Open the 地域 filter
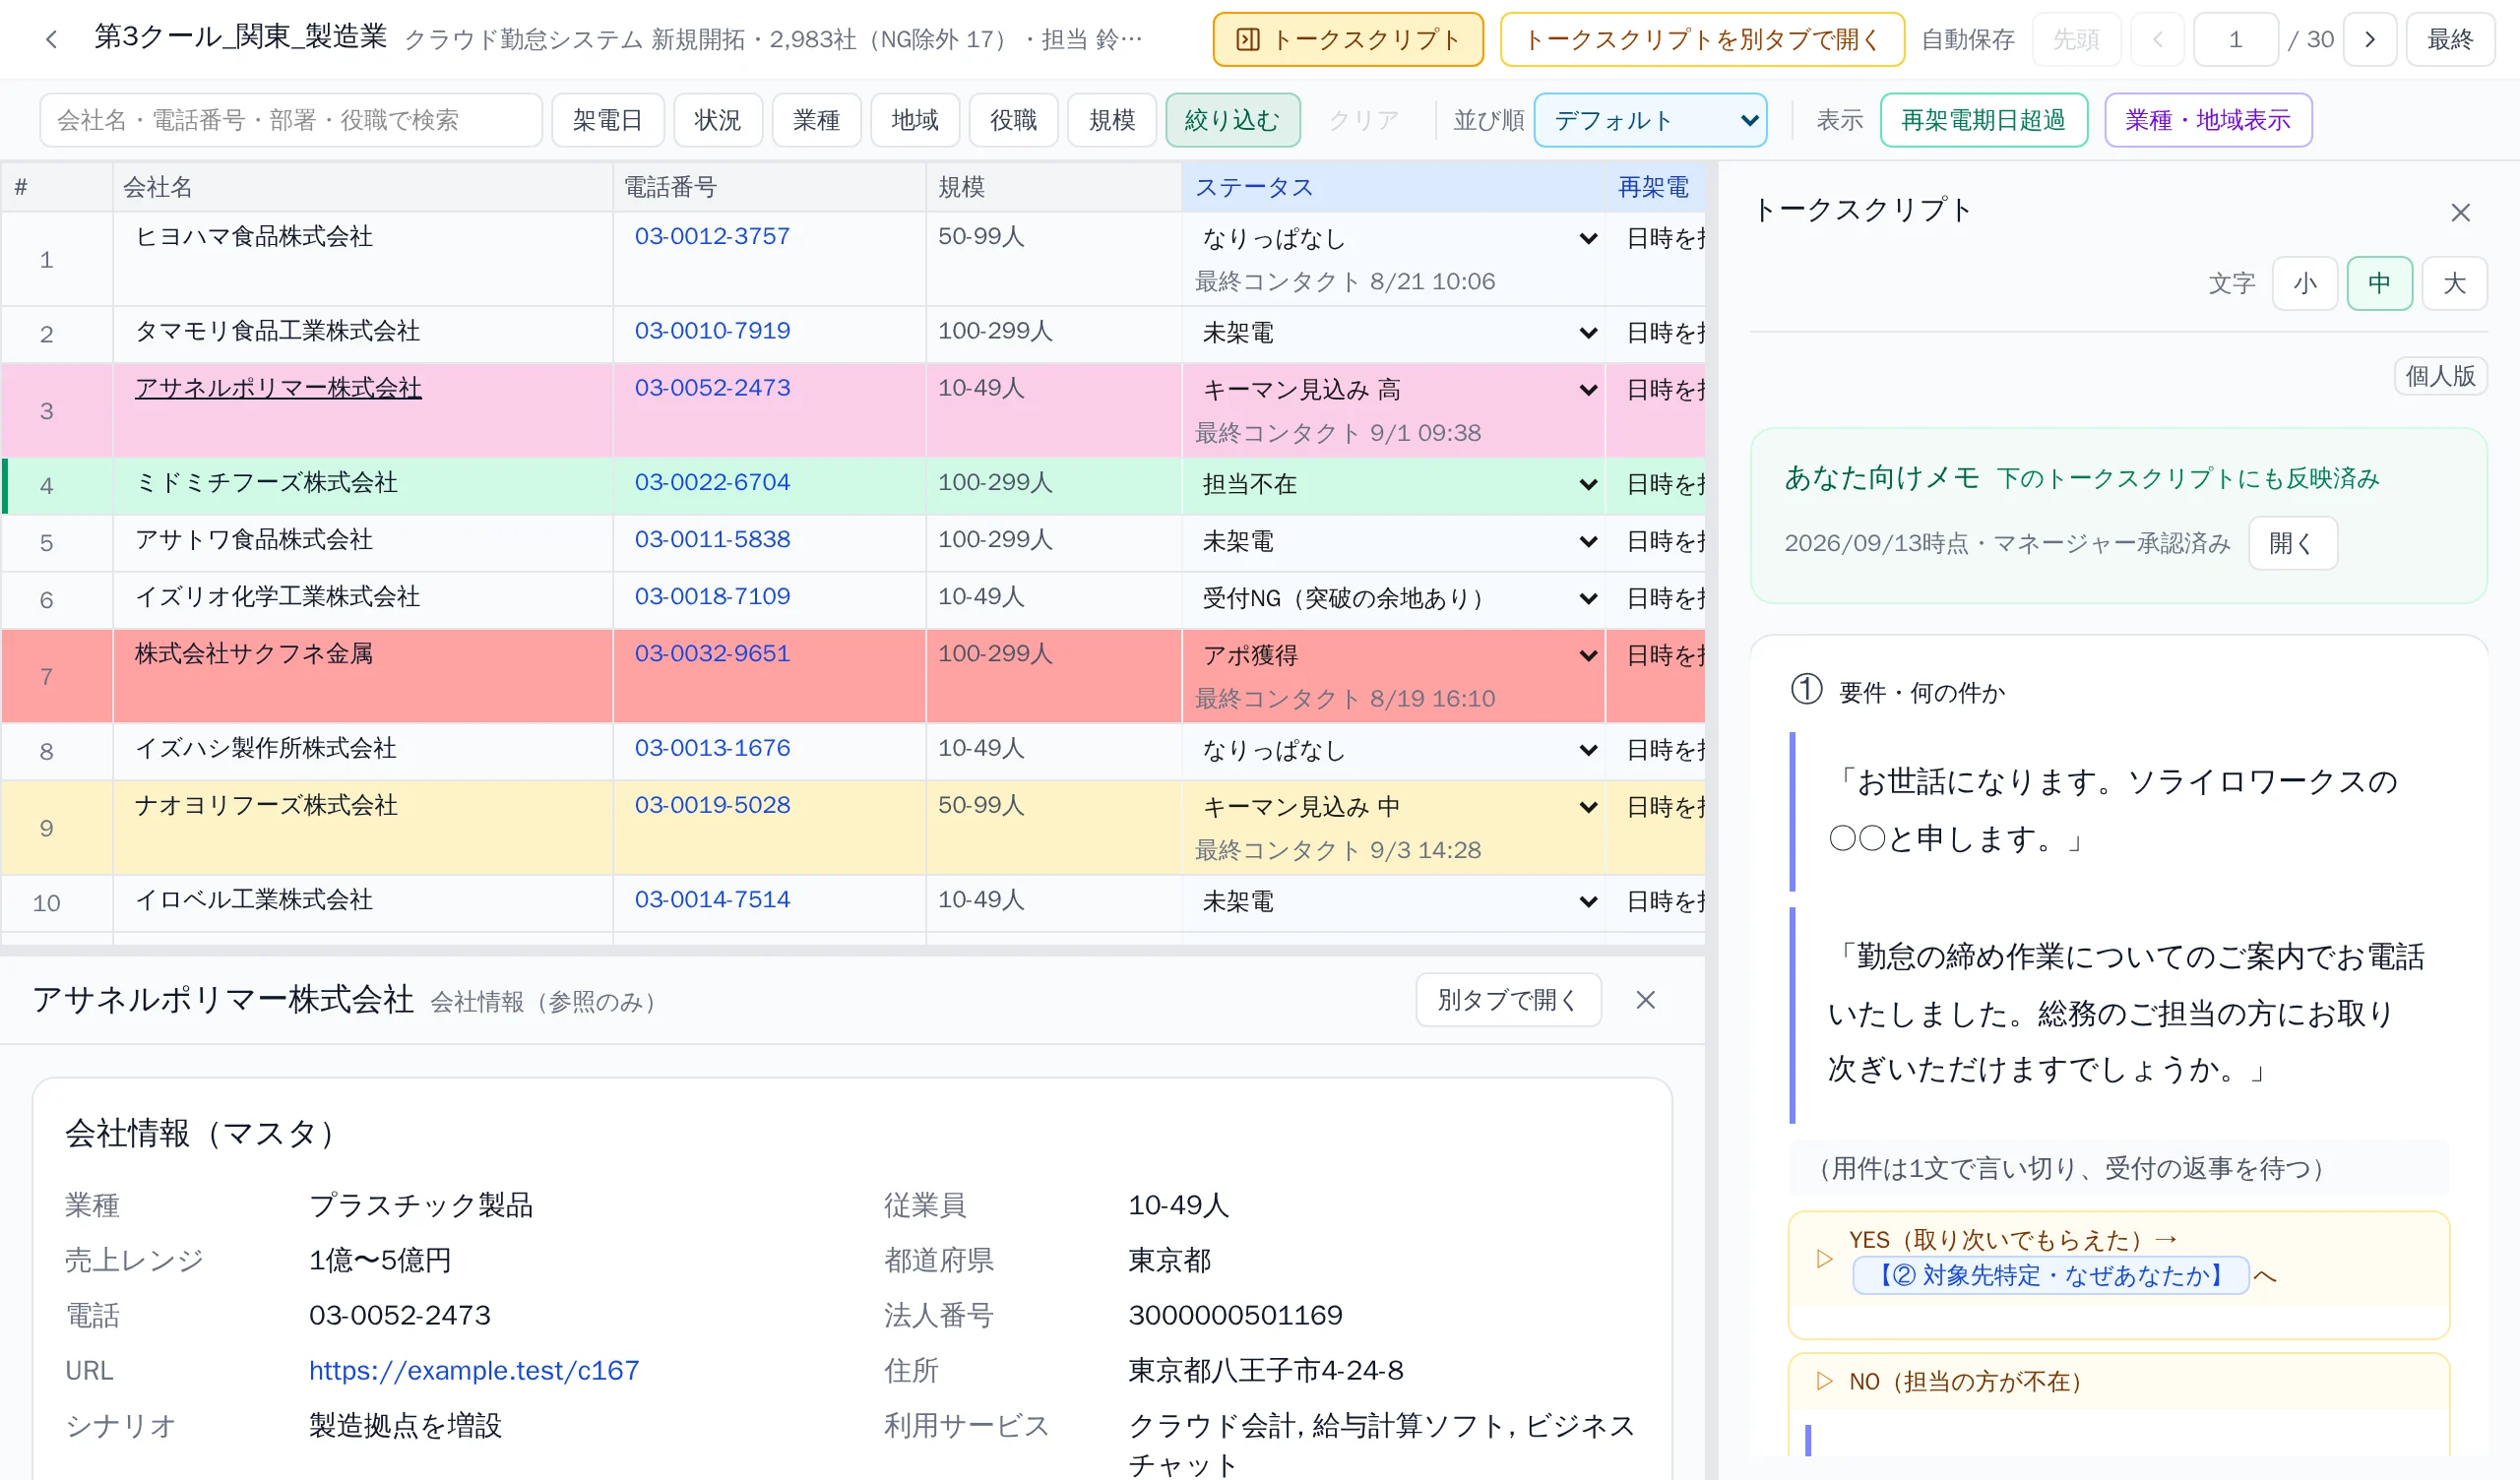This screenshot has width=2520, height=1480. (x=915, y=120)
